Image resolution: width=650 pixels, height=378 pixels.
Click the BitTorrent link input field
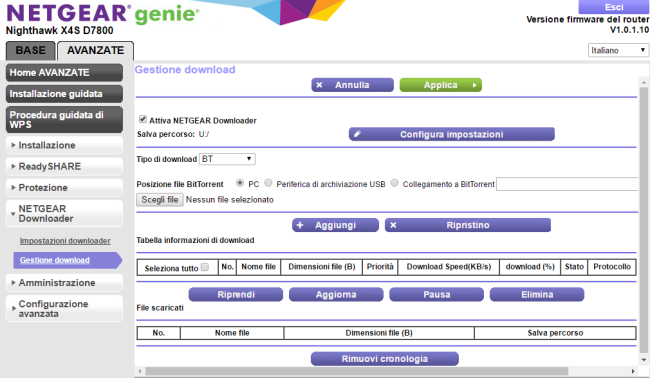click(567, 184)
